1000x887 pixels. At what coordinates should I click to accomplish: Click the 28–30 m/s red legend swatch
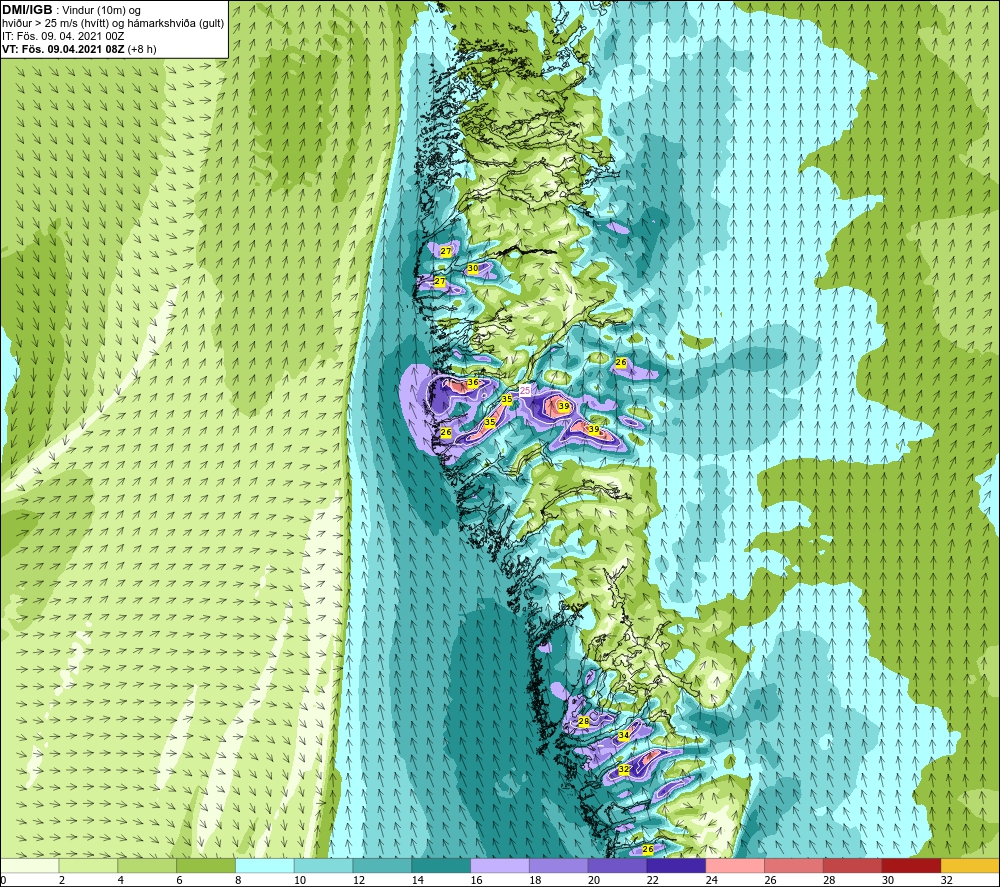tap(852, 866)
